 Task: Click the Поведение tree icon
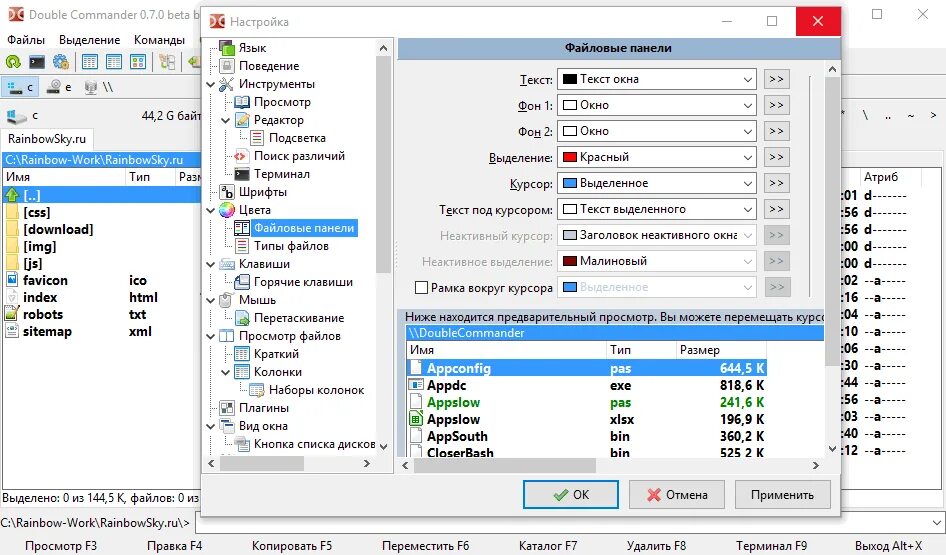(x=227, y=66)
